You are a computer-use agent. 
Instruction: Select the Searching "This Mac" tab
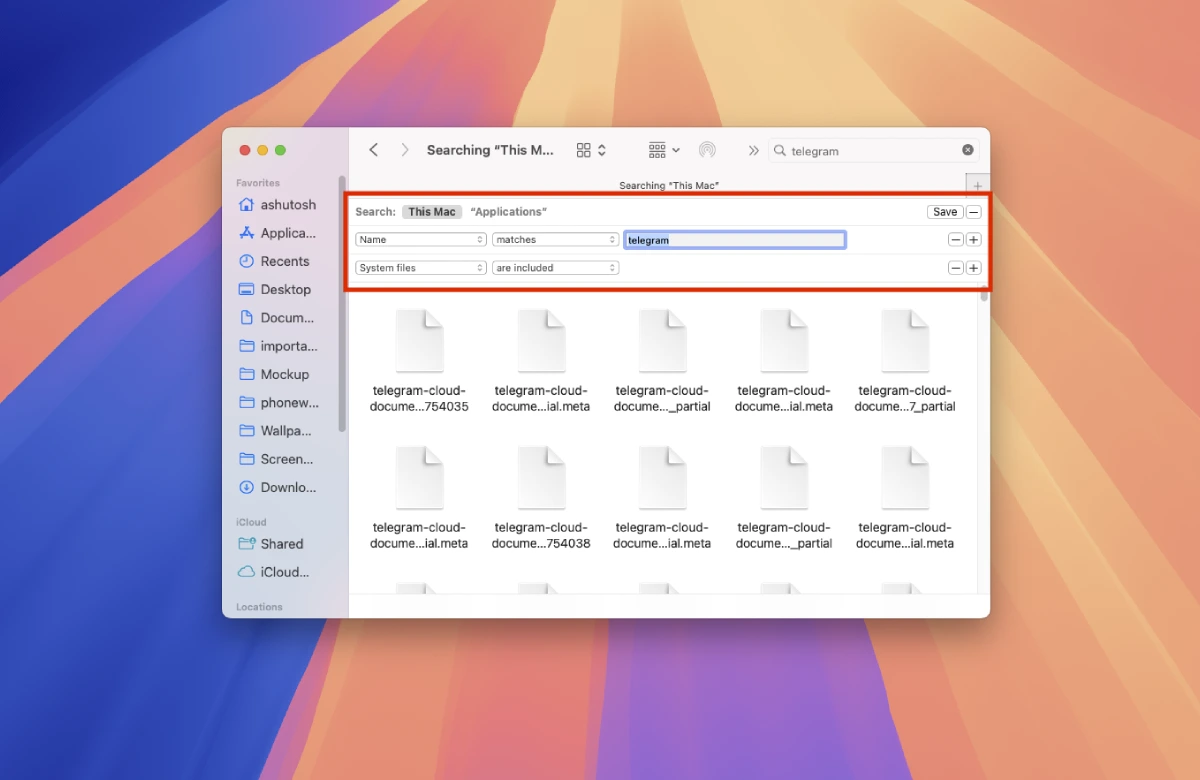tap(669, 185)
